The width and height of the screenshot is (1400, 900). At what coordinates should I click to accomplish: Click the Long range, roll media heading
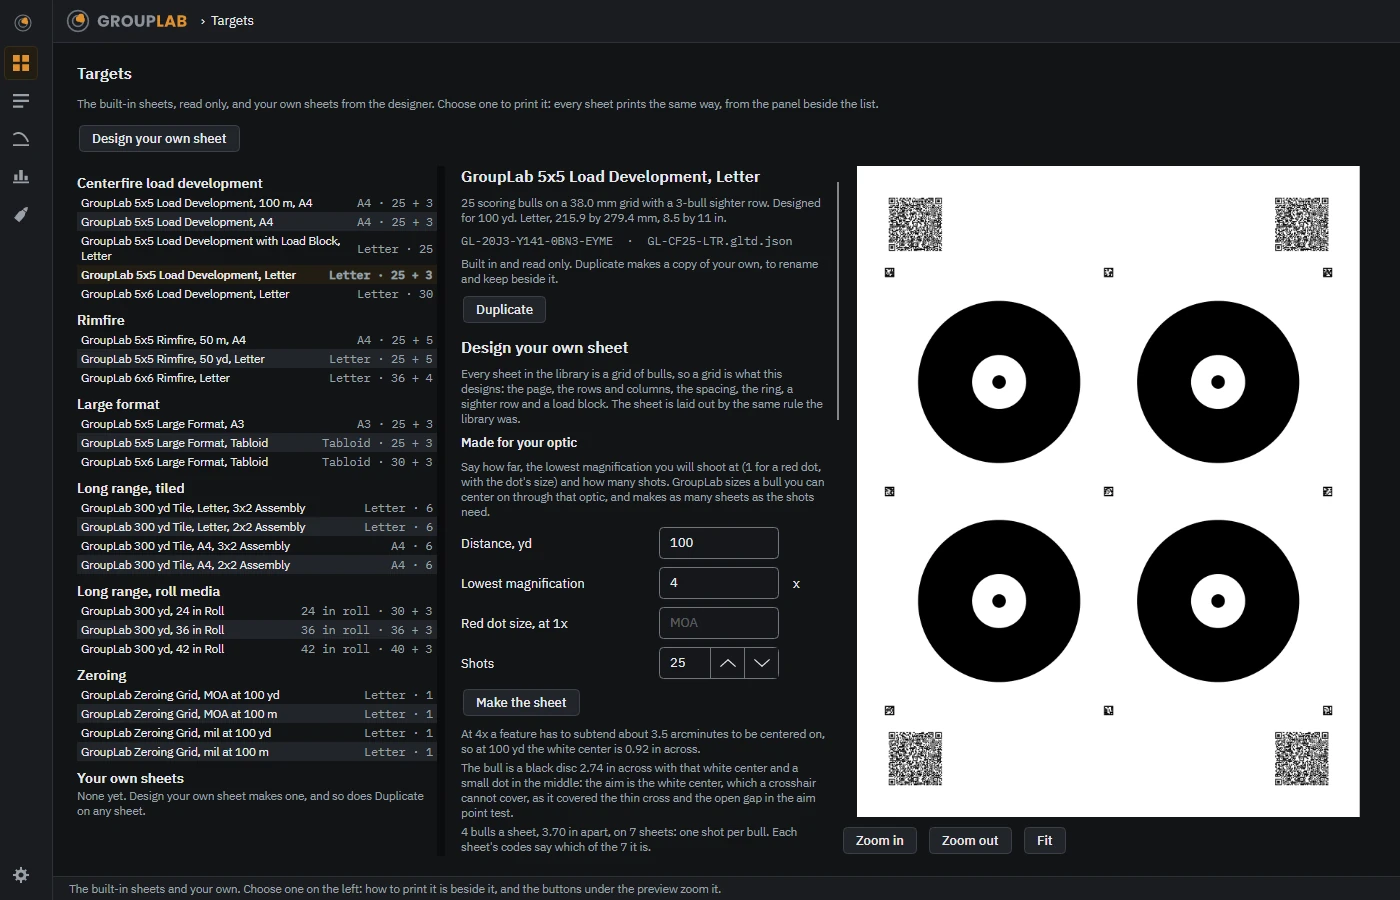(x=149, y=591)
